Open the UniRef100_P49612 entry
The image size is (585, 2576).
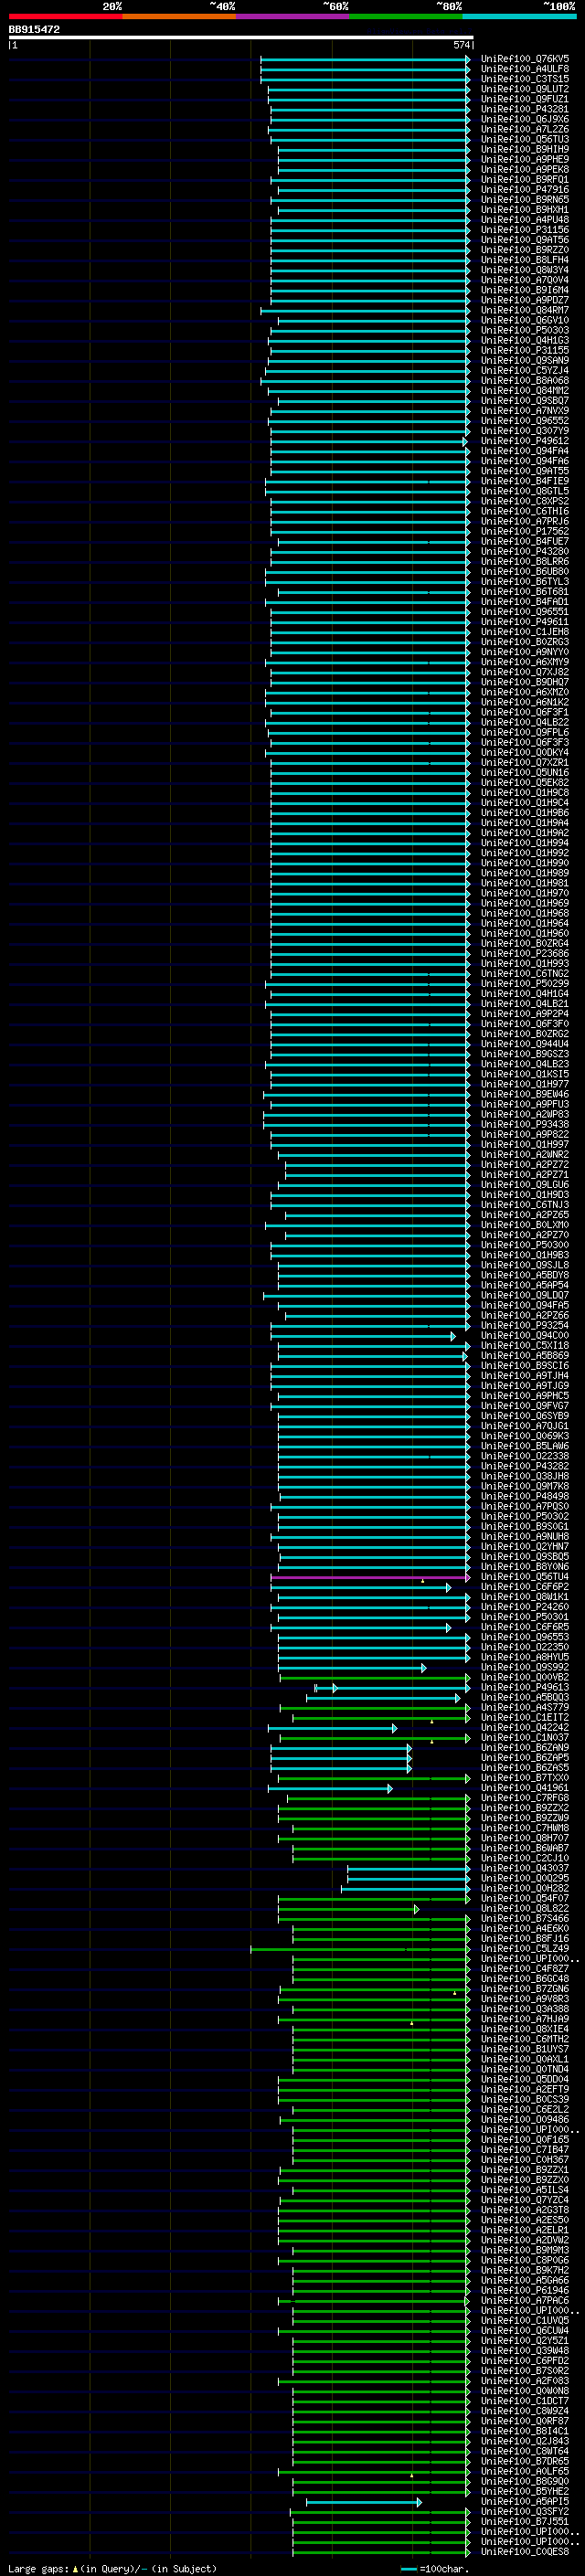pyautogui.click(x=525, y=441)
